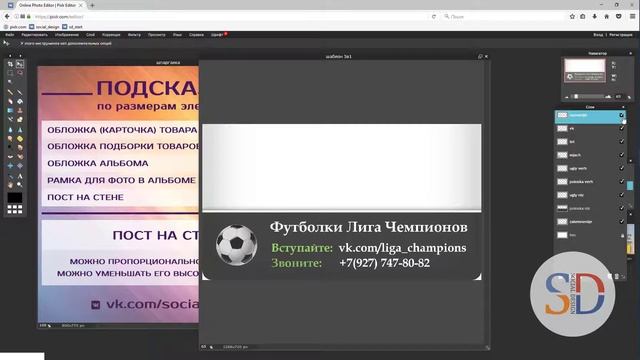
Task: Select the Paint Bucket tool
Action: coord(20,101)
